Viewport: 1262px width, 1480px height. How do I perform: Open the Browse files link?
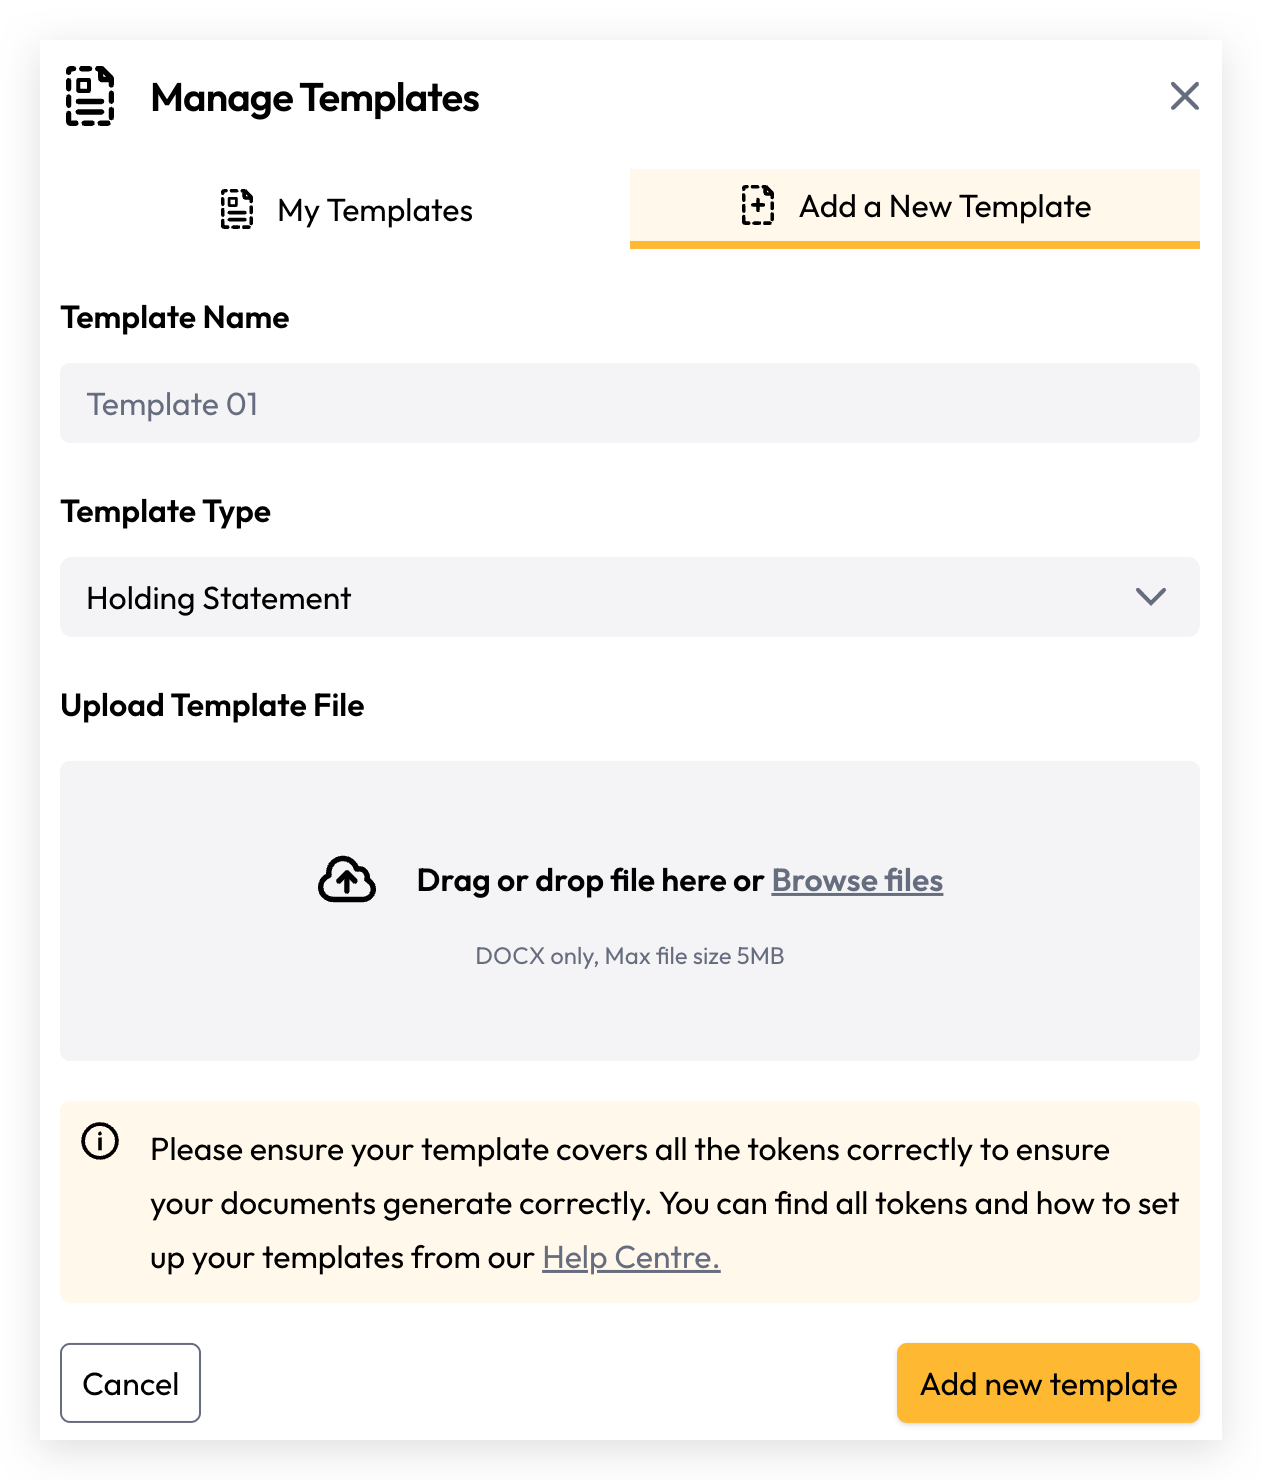(x=857, y=880)
